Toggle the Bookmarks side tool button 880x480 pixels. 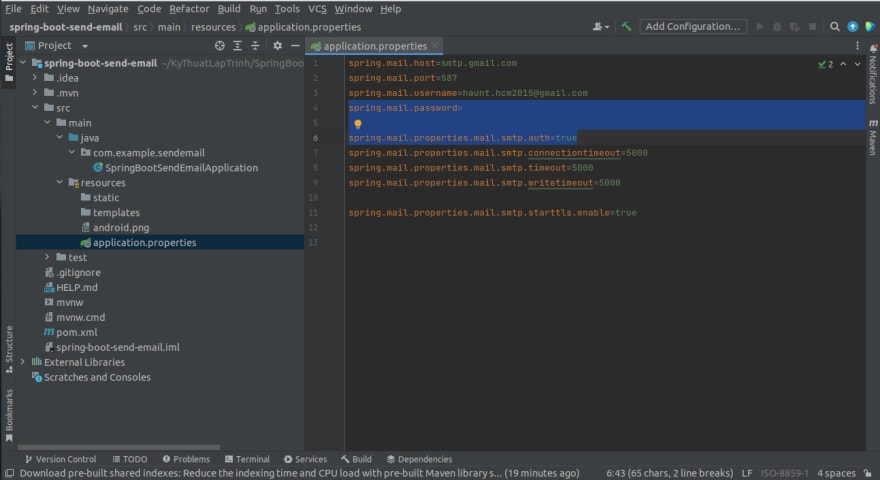8,415
